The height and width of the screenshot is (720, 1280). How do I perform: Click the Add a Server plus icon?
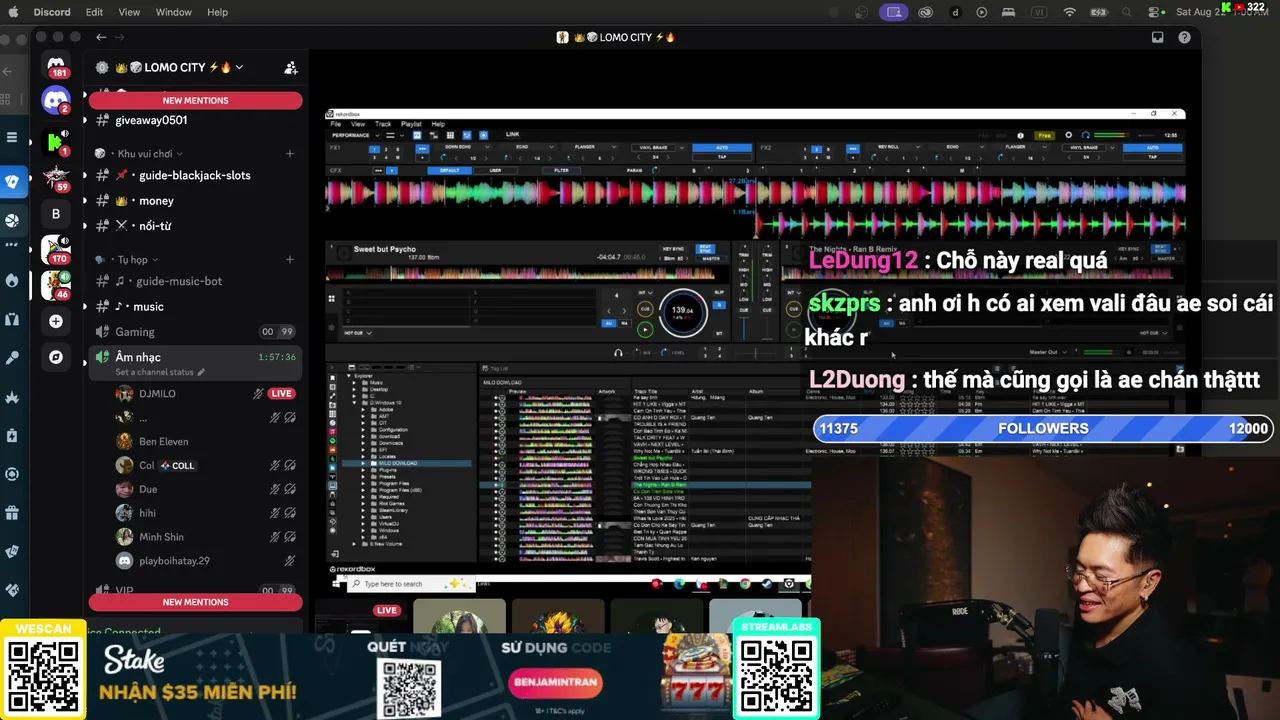[56, 321]
